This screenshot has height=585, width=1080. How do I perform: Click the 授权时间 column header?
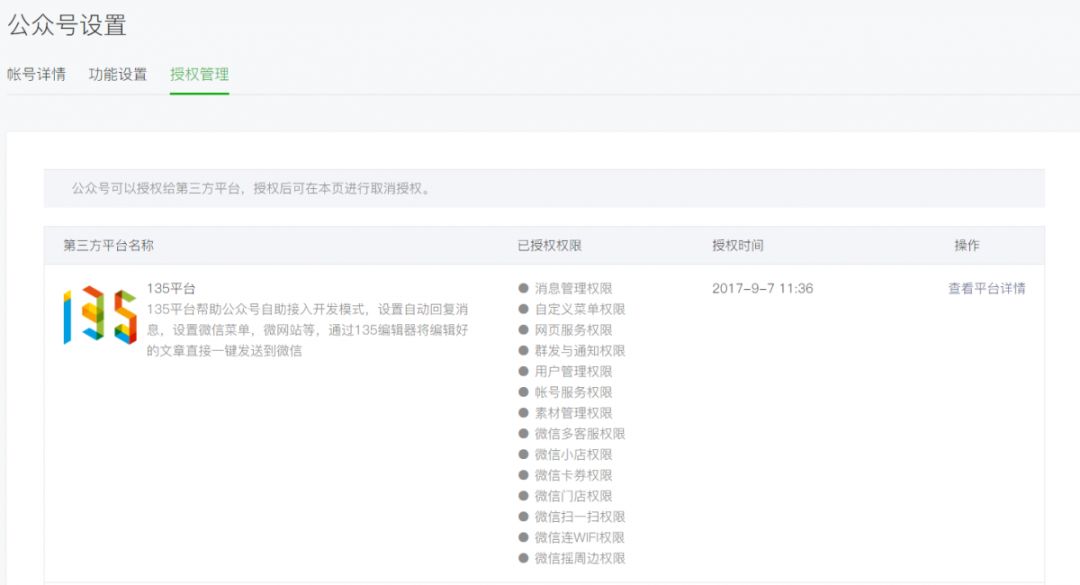[x=733, y=243]
